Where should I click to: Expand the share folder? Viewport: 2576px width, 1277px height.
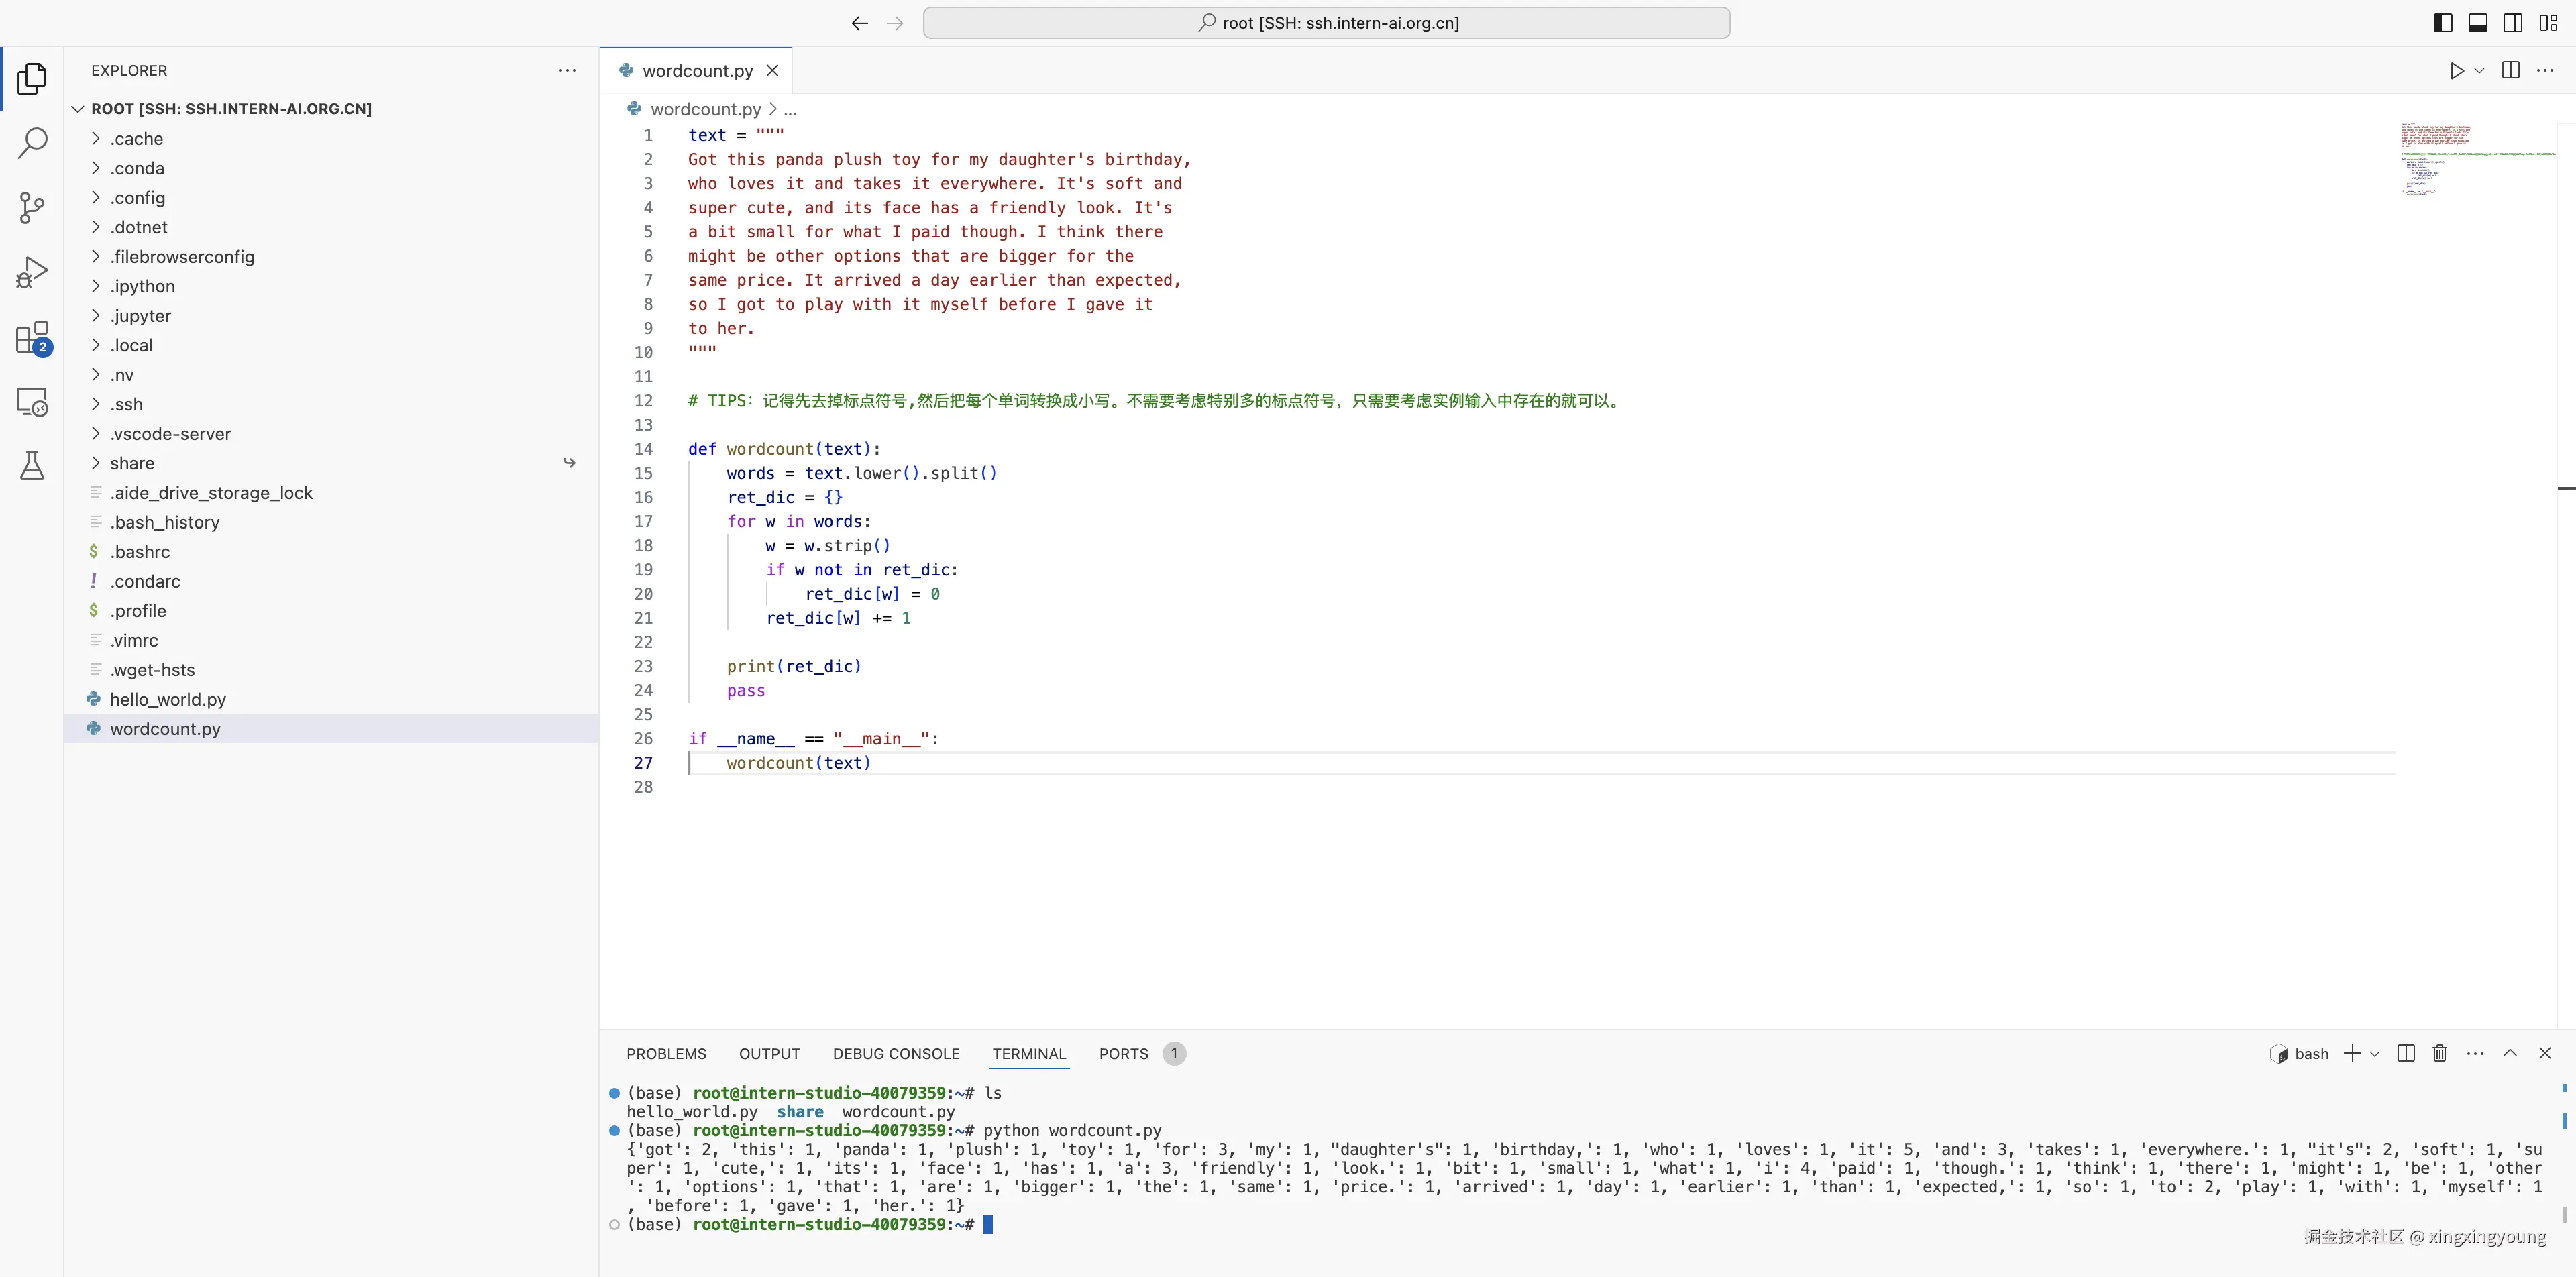[132, 463]
